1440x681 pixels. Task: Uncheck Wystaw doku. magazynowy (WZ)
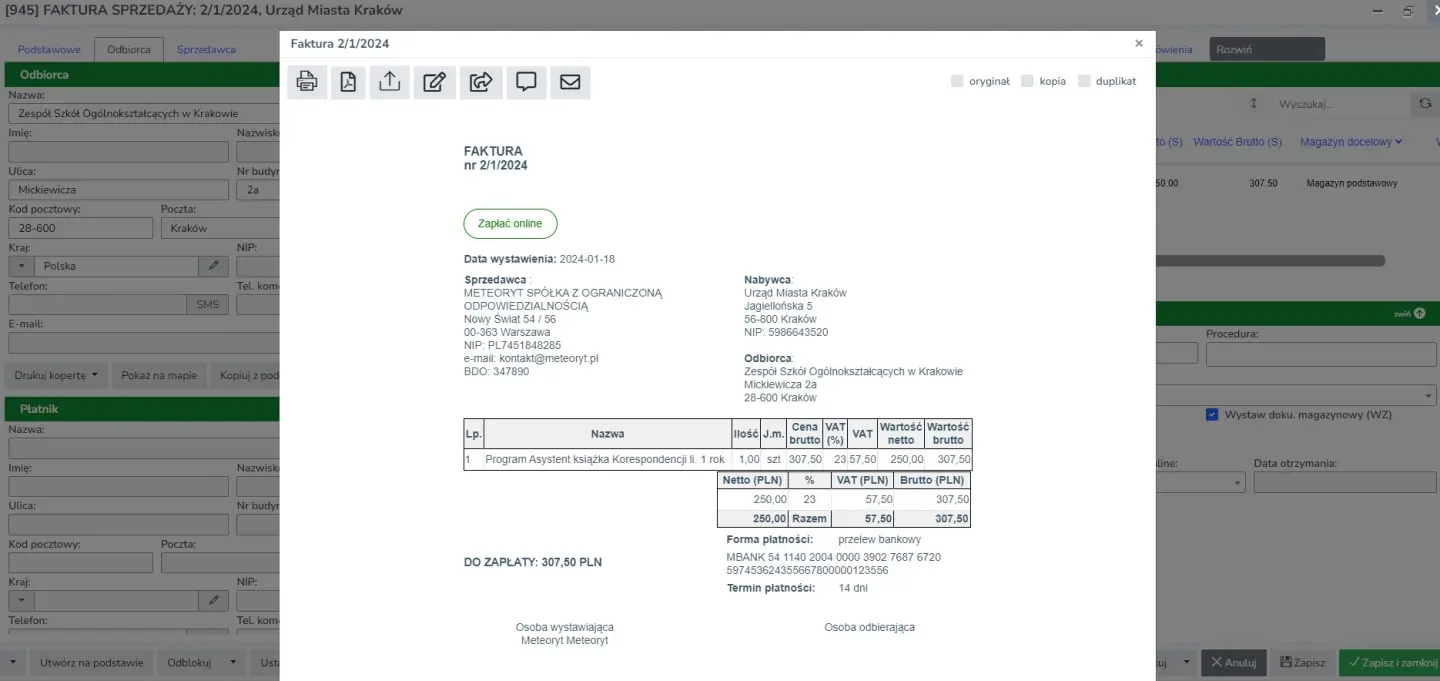click(1212, 414)
